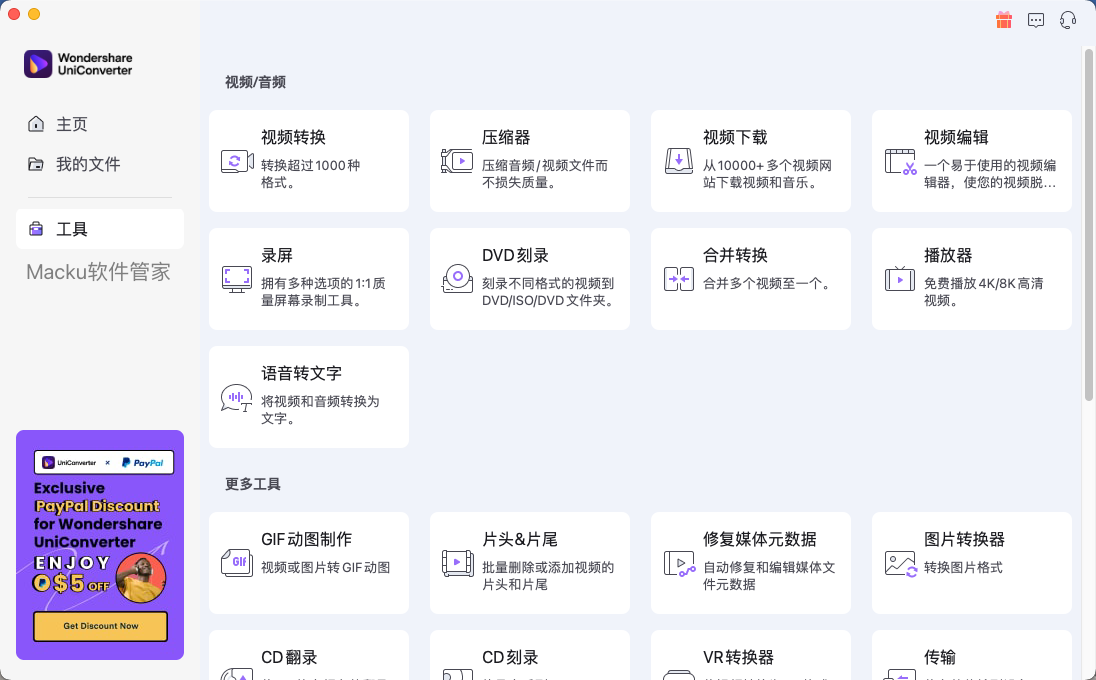Screen dimensions: 1096x680
Task: Click the Wondershare UniConverter logo
Action: pos(78,64)
